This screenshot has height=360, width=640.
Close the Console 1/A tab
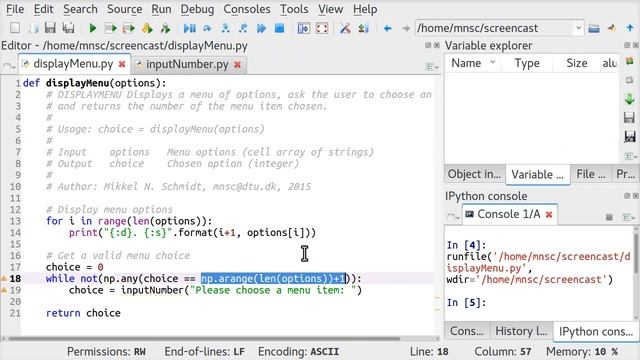549,214
